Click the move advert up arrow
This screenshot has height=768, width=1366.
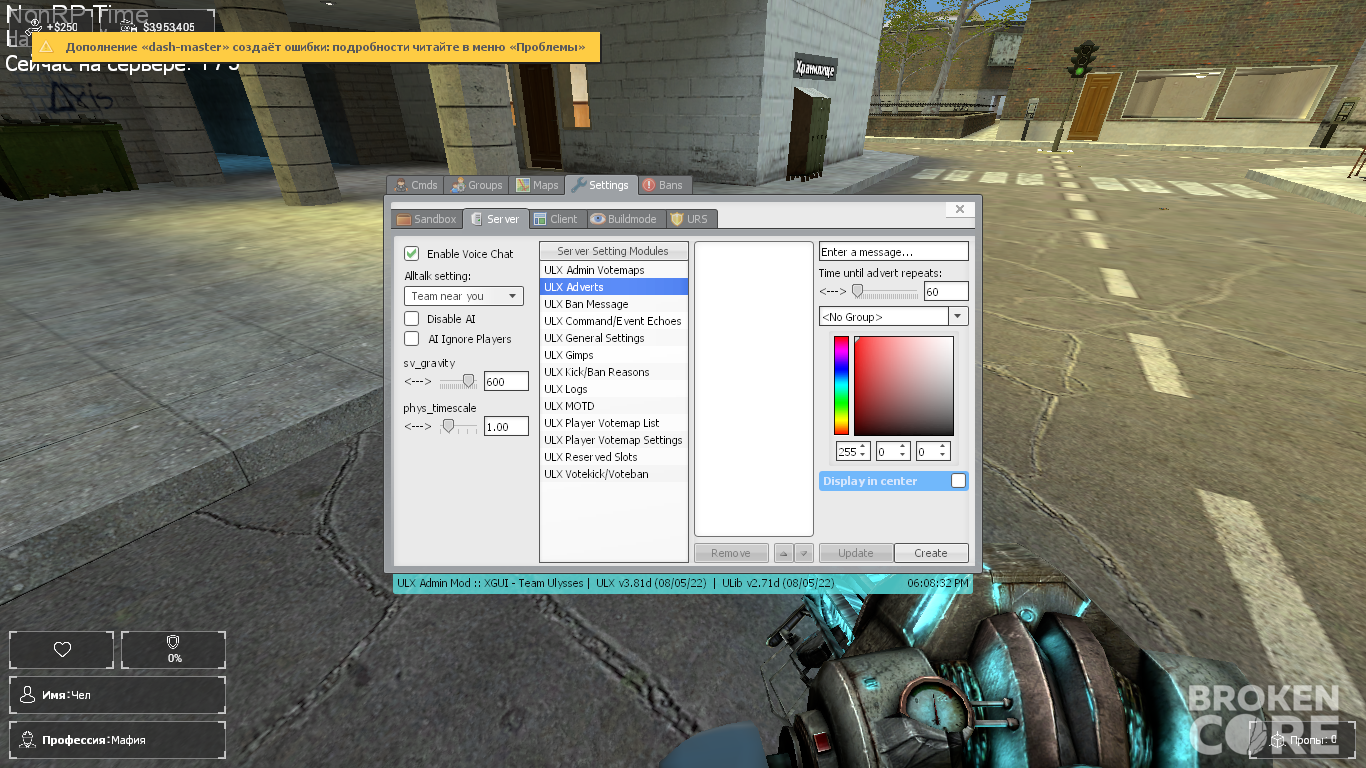pyautogui.click(x=784, y=553)
